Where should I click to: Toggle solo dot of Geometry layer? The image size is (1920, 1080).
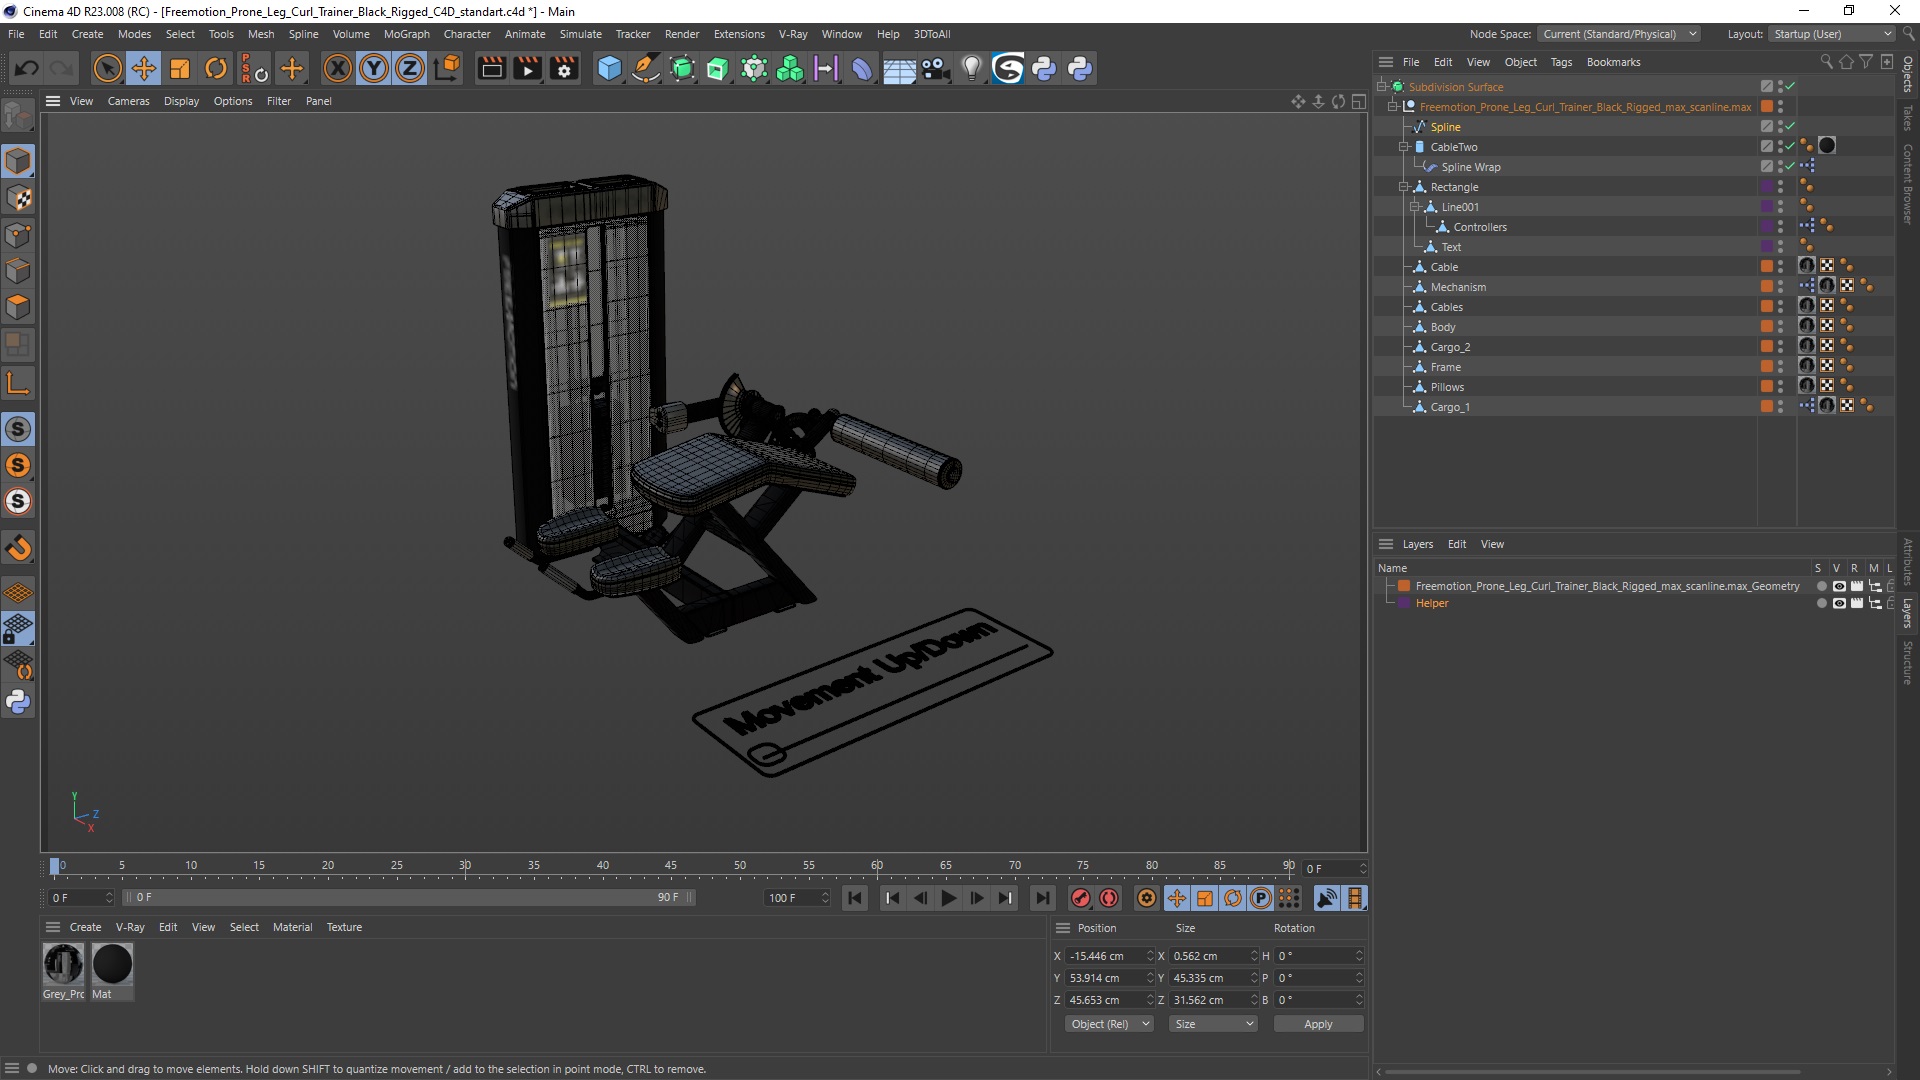1821,587
